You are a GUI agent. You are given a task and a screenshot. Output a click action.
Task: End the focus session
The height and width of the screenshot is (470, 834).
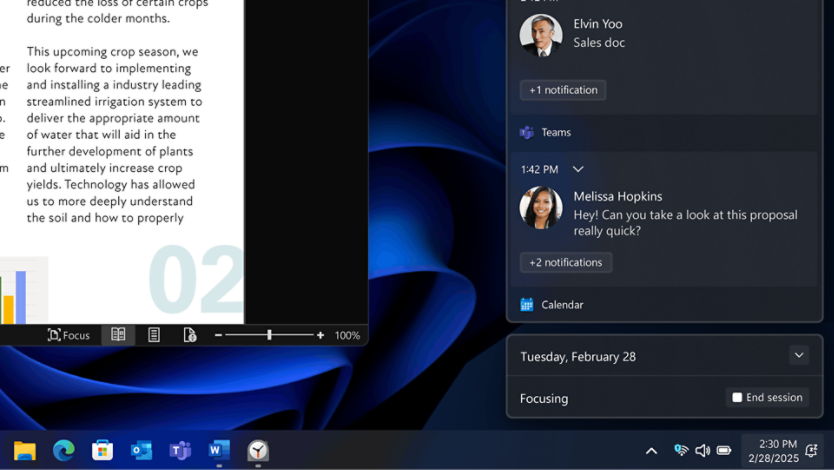pos(767,397)
